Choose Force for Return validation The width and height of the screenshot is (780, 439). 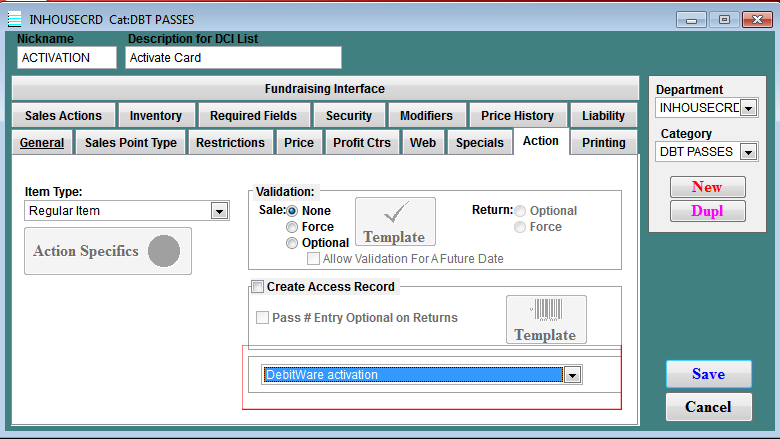[520, 227]
